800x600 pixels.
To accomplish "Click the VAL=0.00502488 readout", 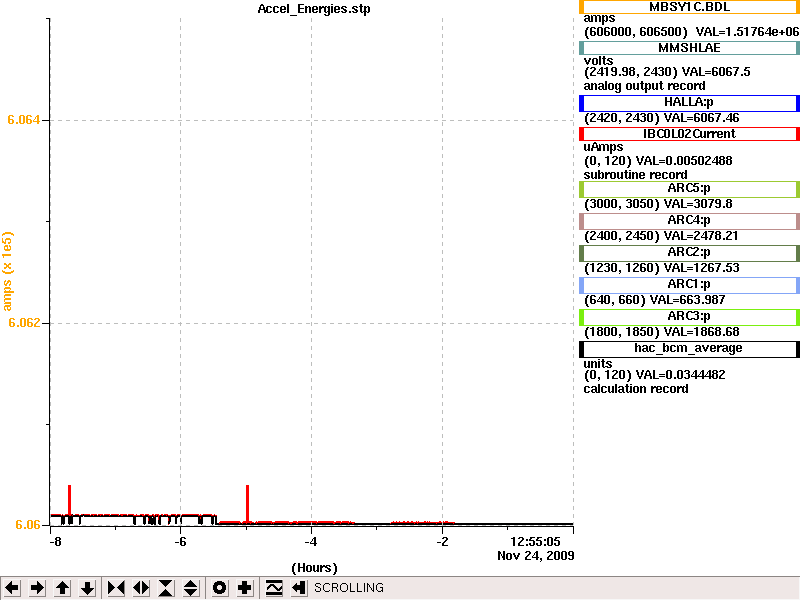I will 684,161.
